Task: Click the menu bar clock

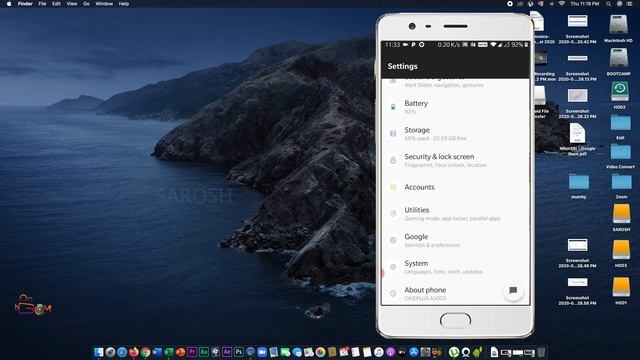Action: click(585, 4)
